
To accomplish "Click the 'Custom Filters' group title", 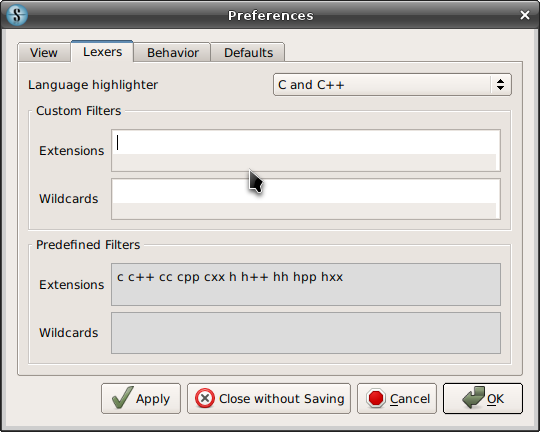I will point(79,111).
